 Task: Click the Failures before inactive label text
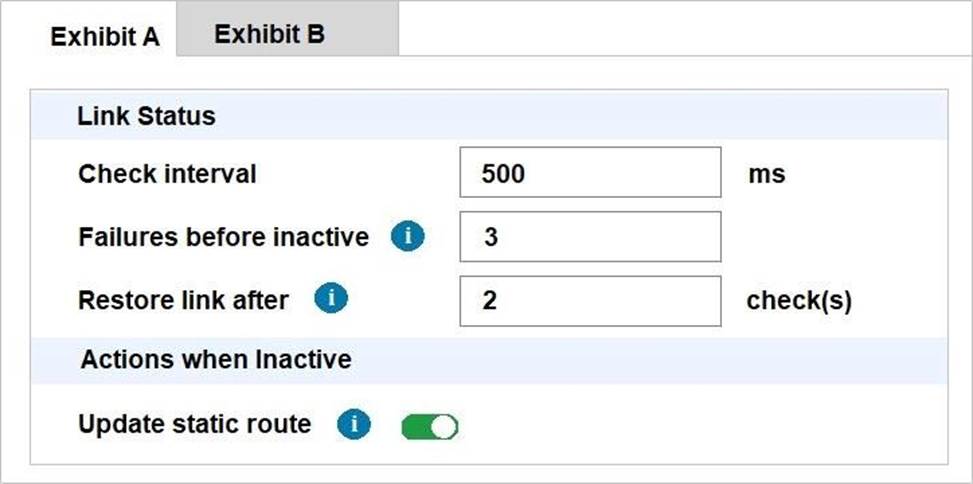click(x=223, y=238)
